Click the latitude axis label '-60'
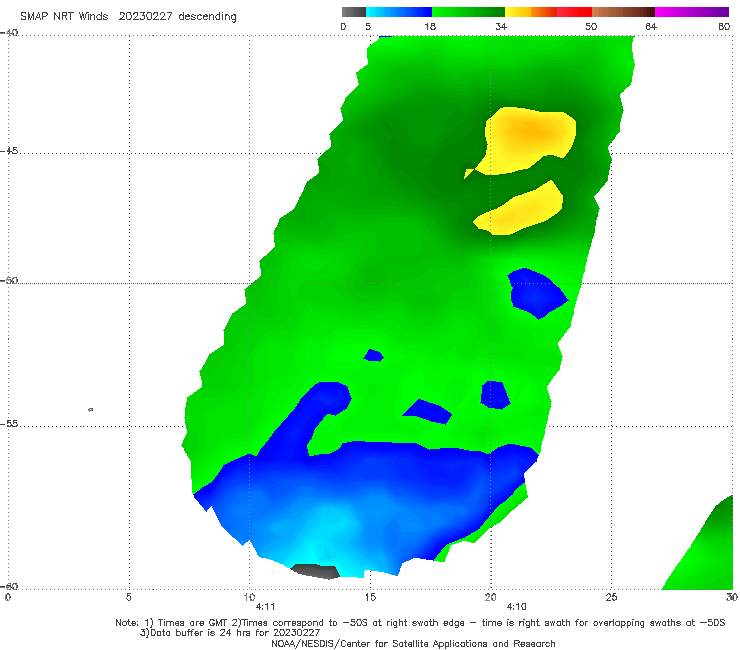 click(x=9, y=586)
